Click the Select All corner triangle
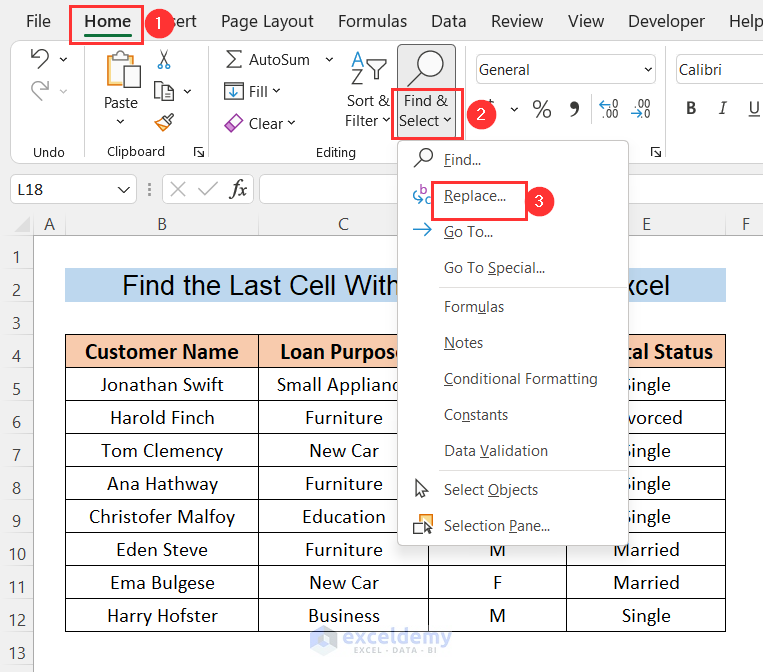Image resolution: width=763 pixels, height=672 pixels. (22, 224)
